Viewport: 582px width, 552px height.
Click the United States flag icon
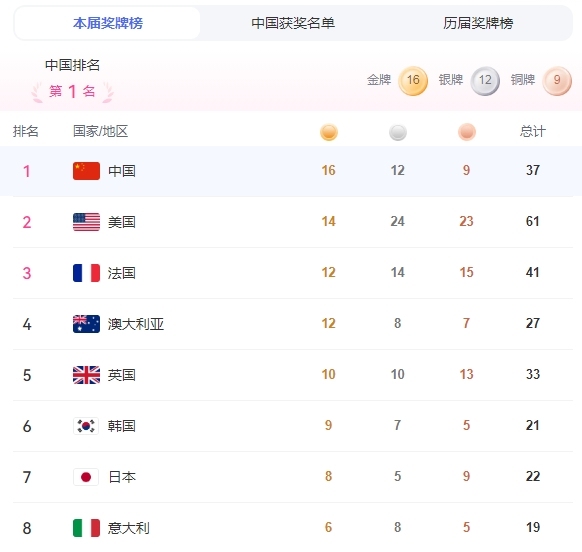(x=86, y=222)
